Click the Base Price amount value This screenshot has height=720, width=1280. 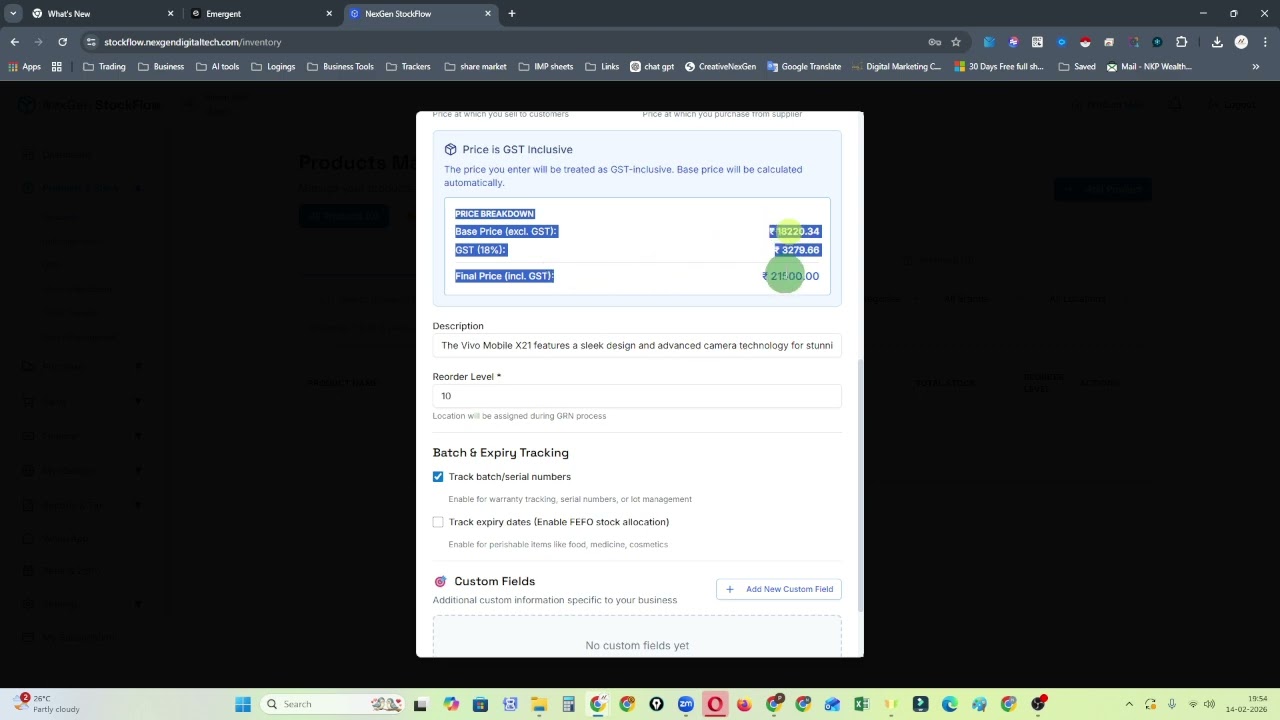point(794,231)
